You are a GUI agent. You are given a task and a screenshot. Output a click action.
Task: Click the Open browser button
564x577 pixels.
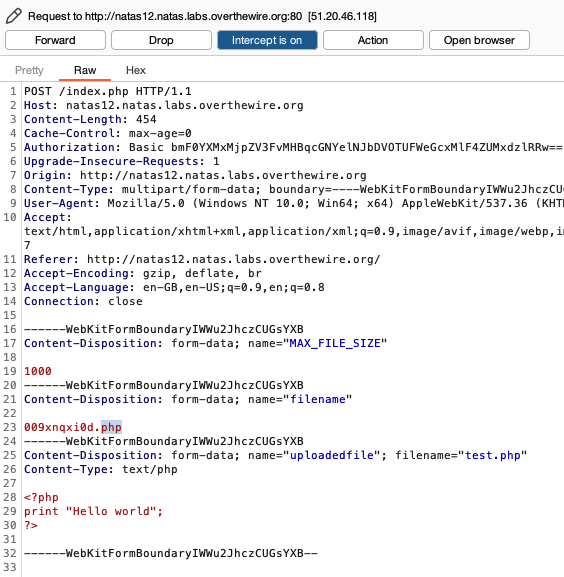tap(479, 40)
